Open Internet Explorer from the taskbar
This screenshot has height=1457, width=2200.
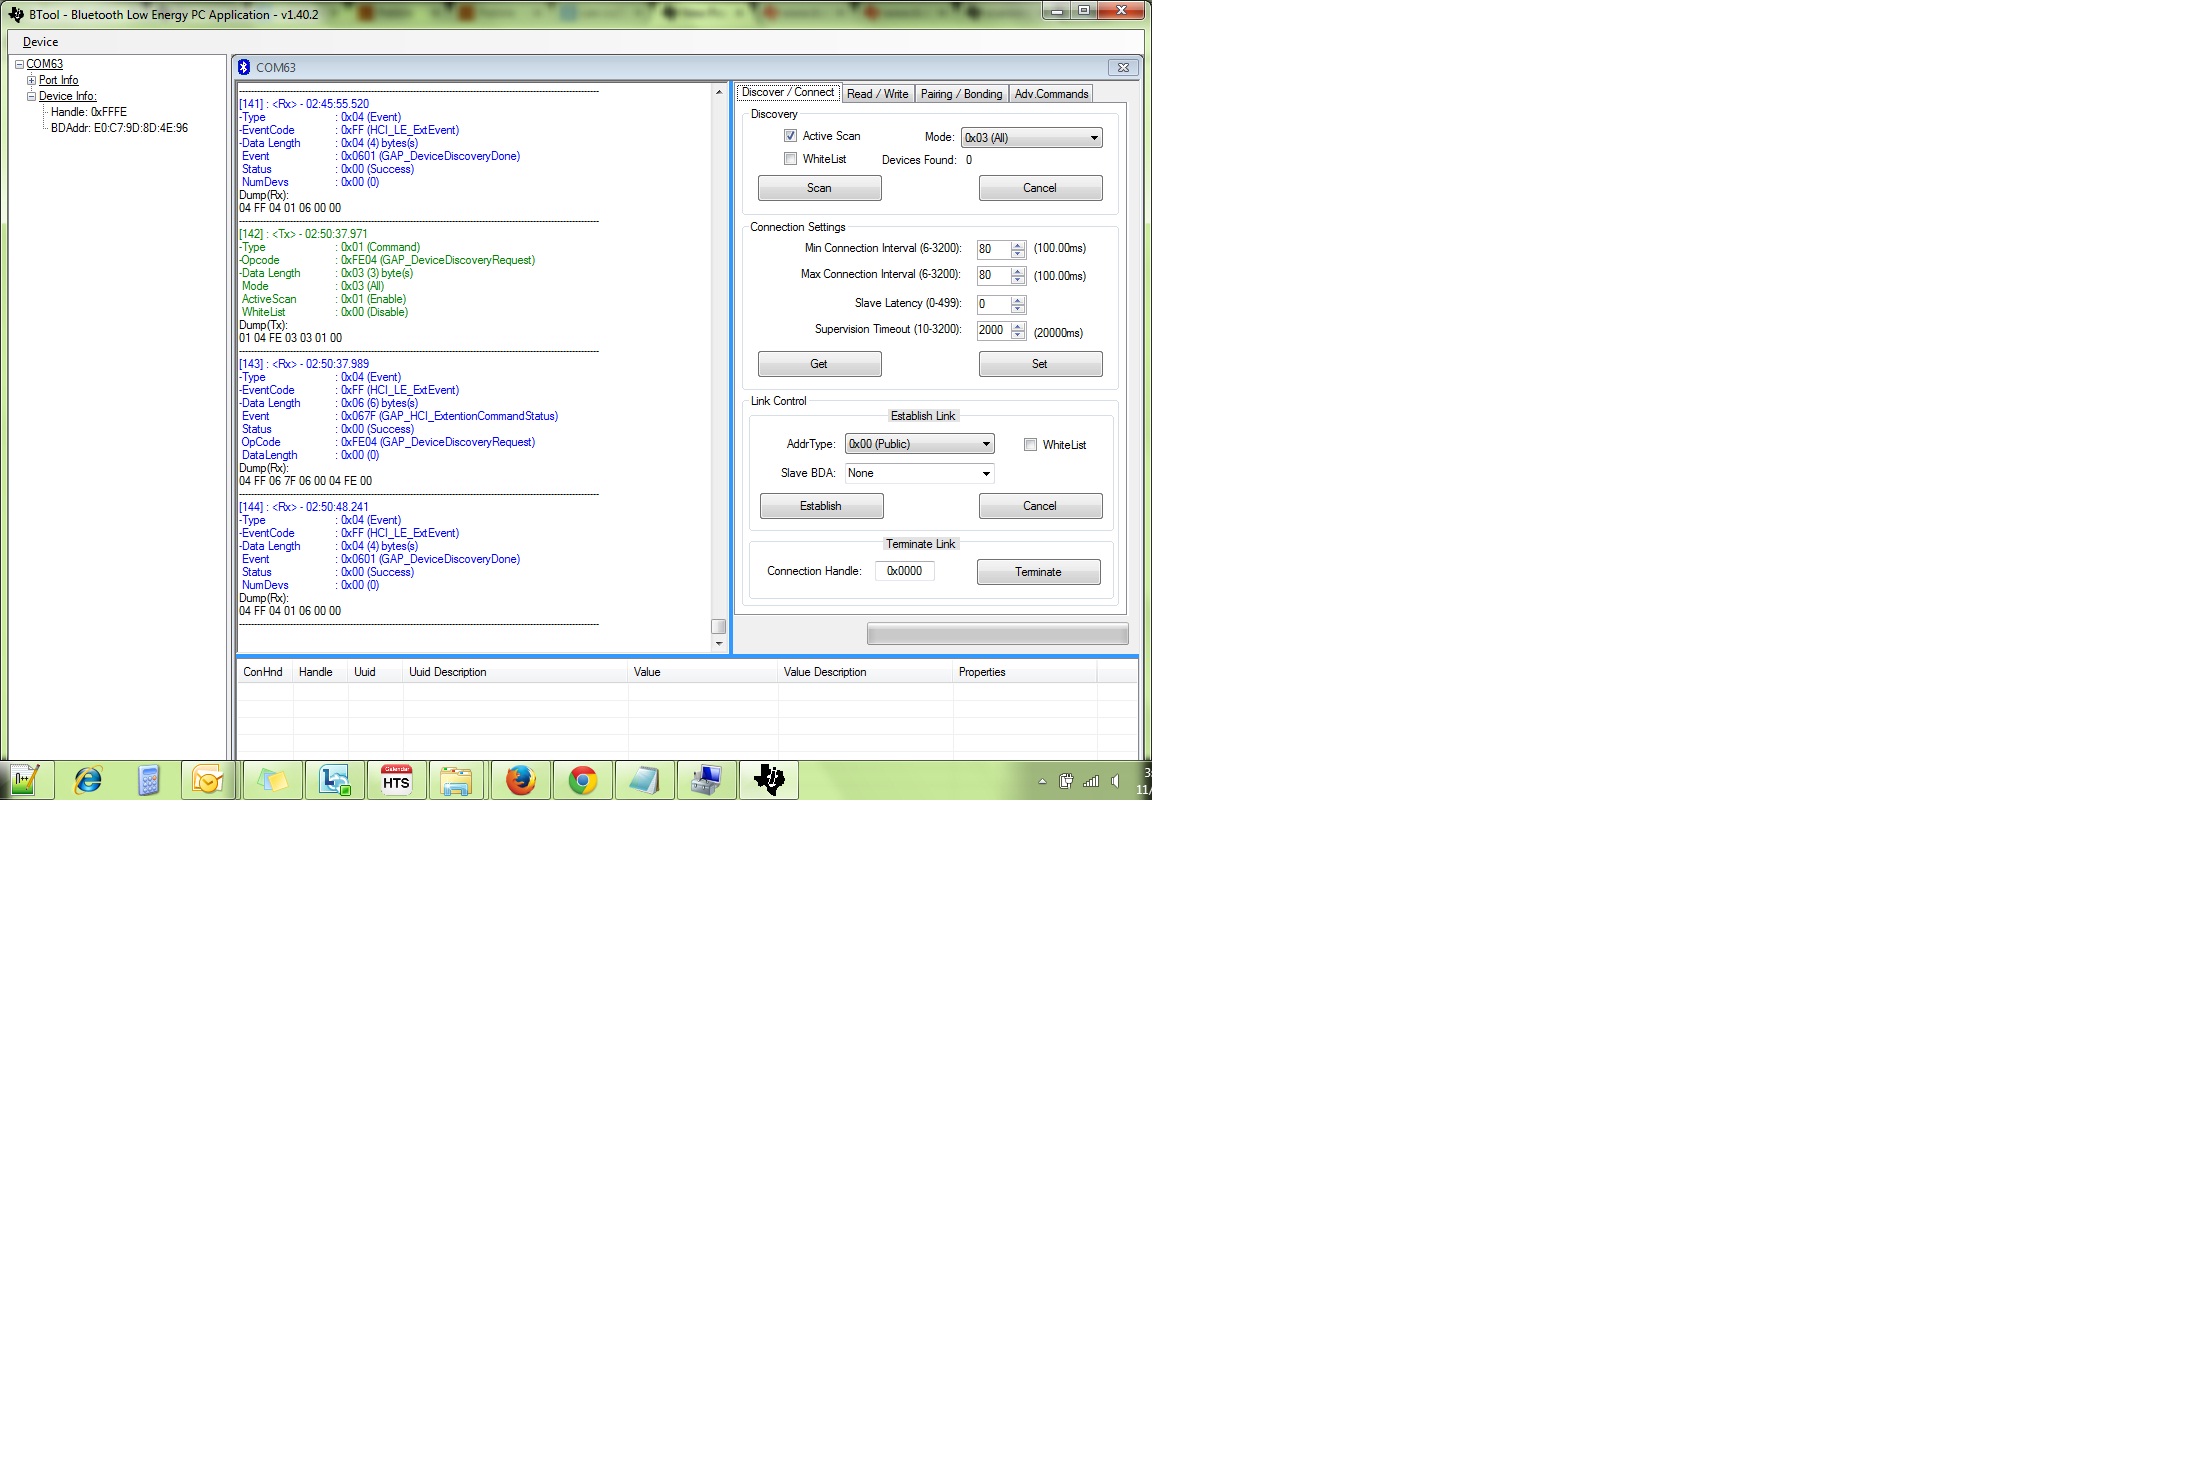(88, 780)
